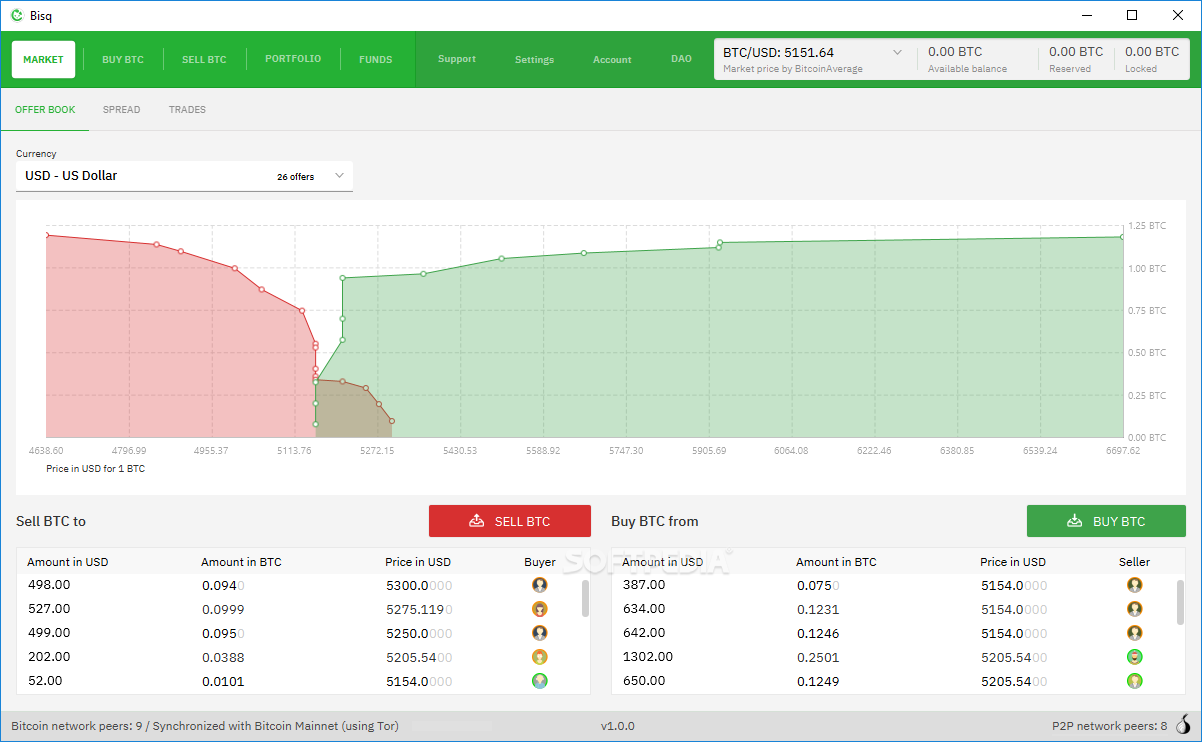Click the red SELL BTC button
This screenshot has height=742, width=1202.
click(510, 521)
